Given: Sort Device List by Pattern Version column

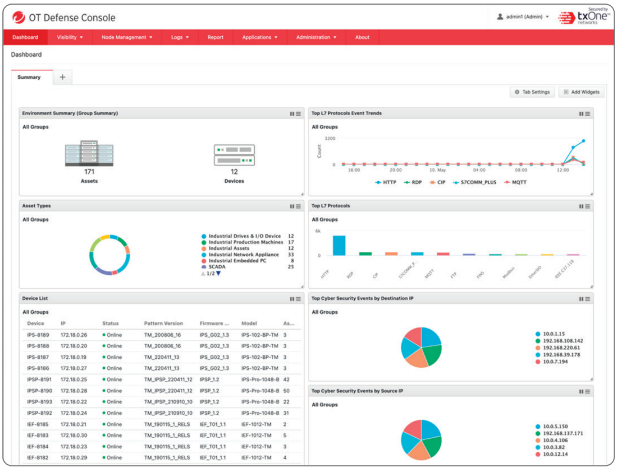Looking at the screenshot, I should click(x=163, y=323).
